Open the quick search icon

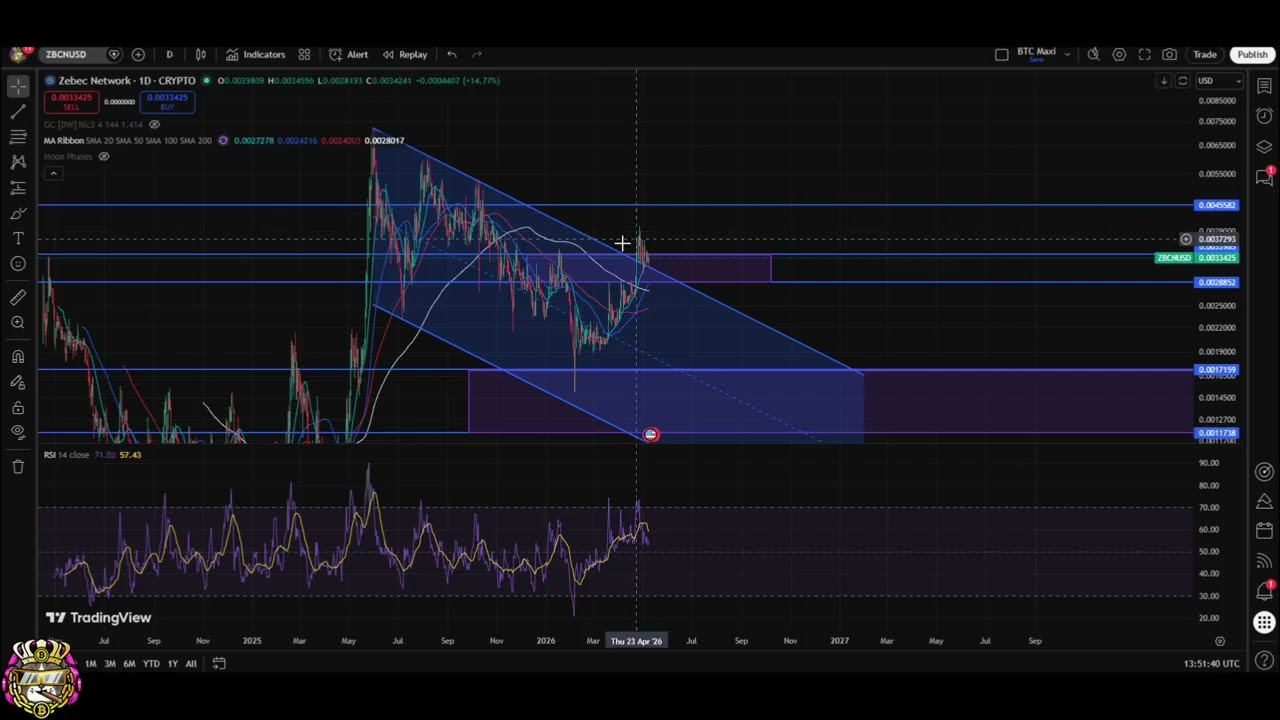(x=1093, y=55)
